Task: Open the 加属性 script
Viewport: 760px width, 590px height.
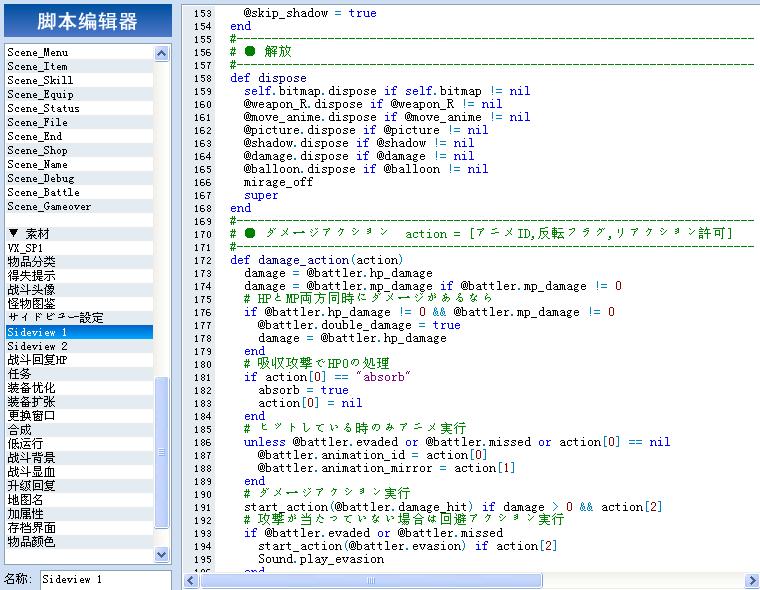Action: tap(79, 514)
